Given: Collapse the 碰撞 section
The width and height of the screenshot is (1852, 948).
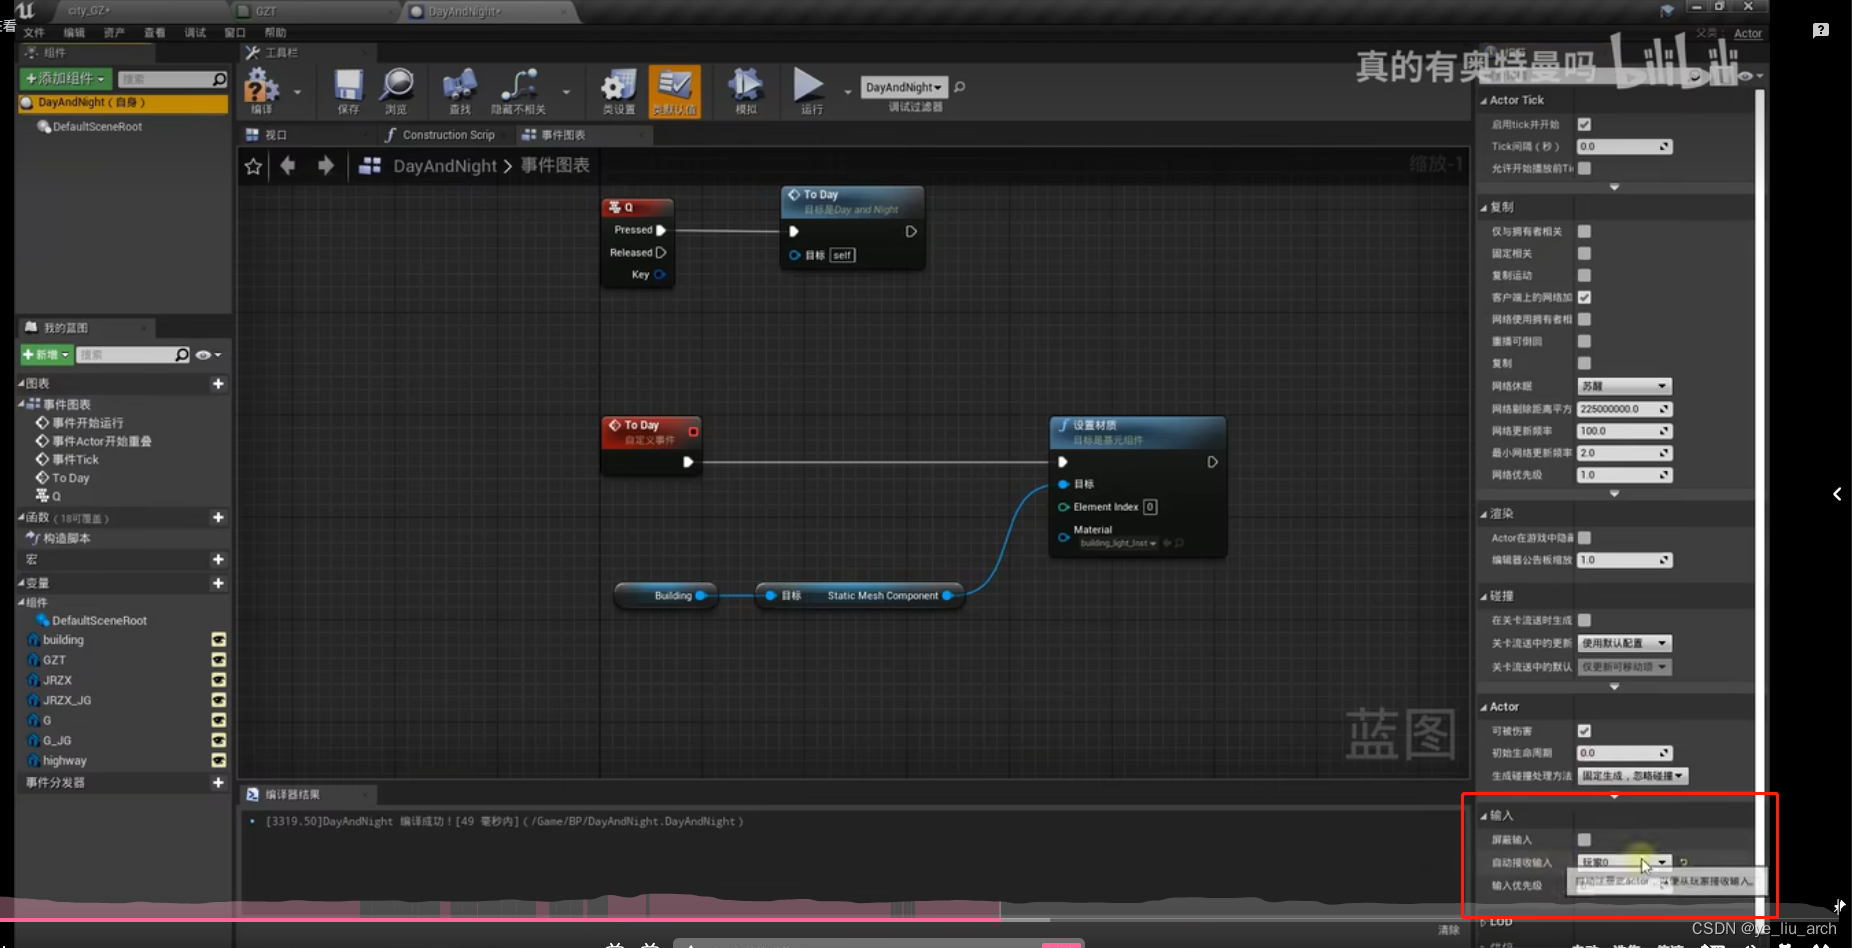Looking at the screenshot, I should [1483, 596].
